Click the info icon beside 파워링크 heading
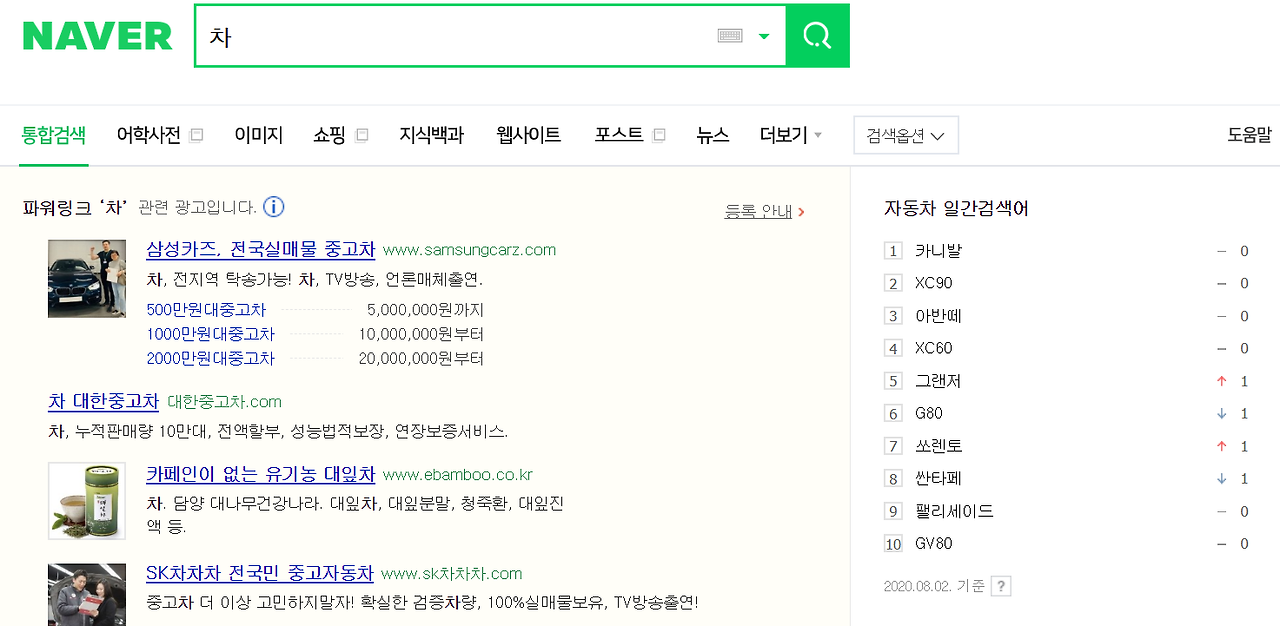 [273, 206]
